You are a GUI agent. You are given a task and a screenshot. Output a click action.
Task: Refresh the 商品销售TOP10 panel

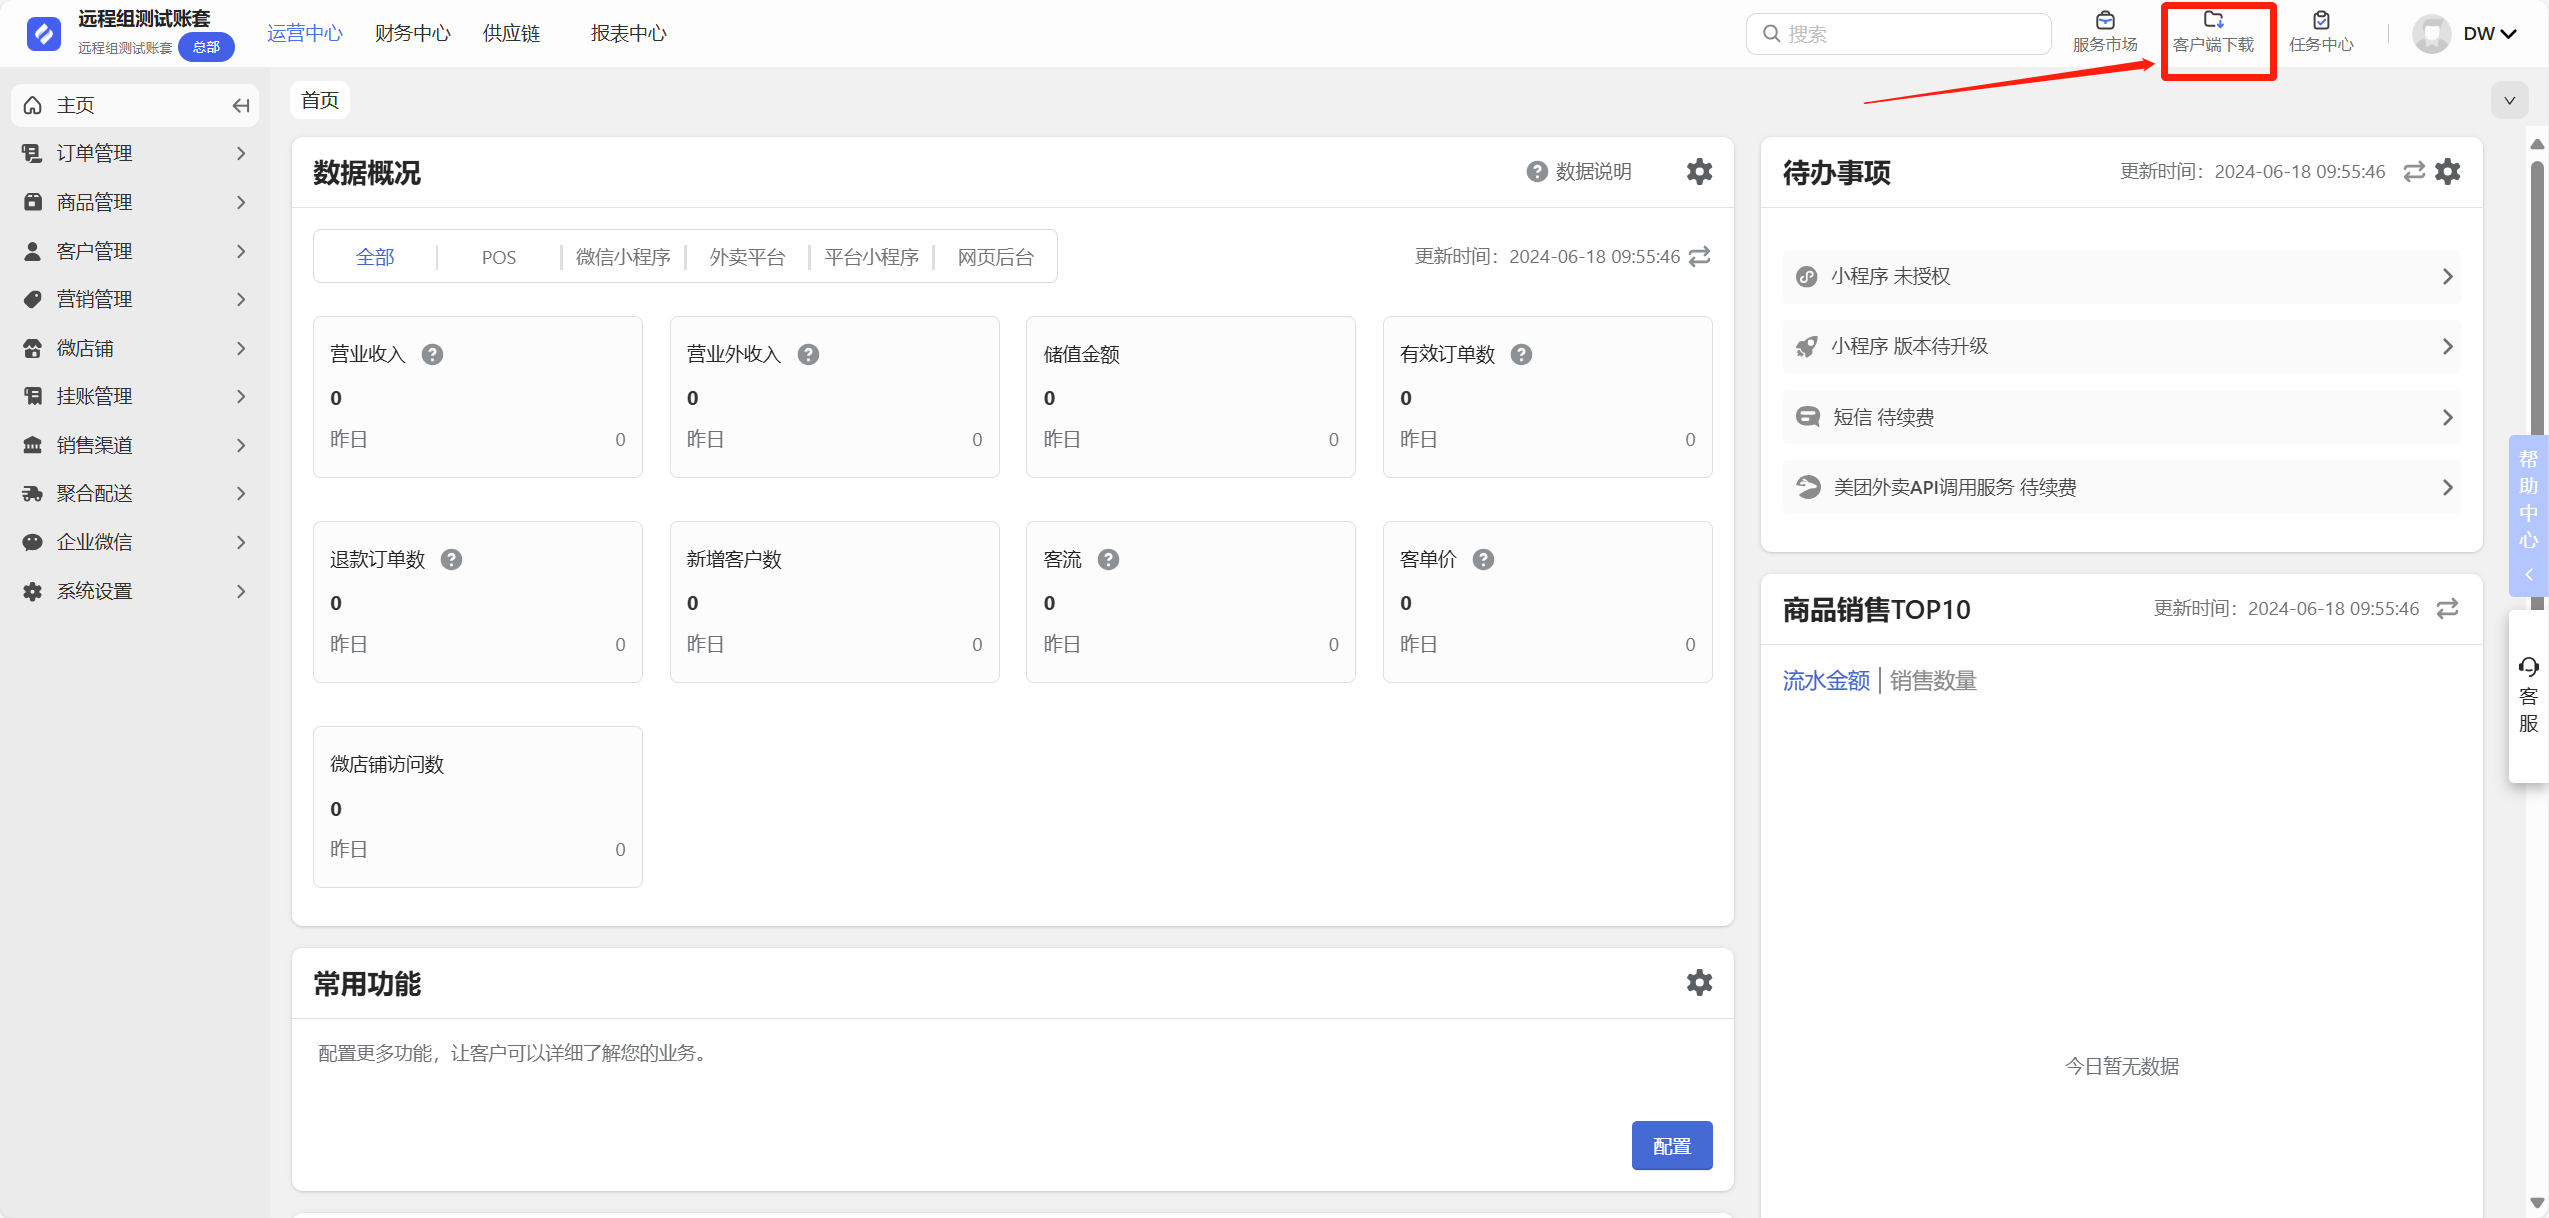2447,608
